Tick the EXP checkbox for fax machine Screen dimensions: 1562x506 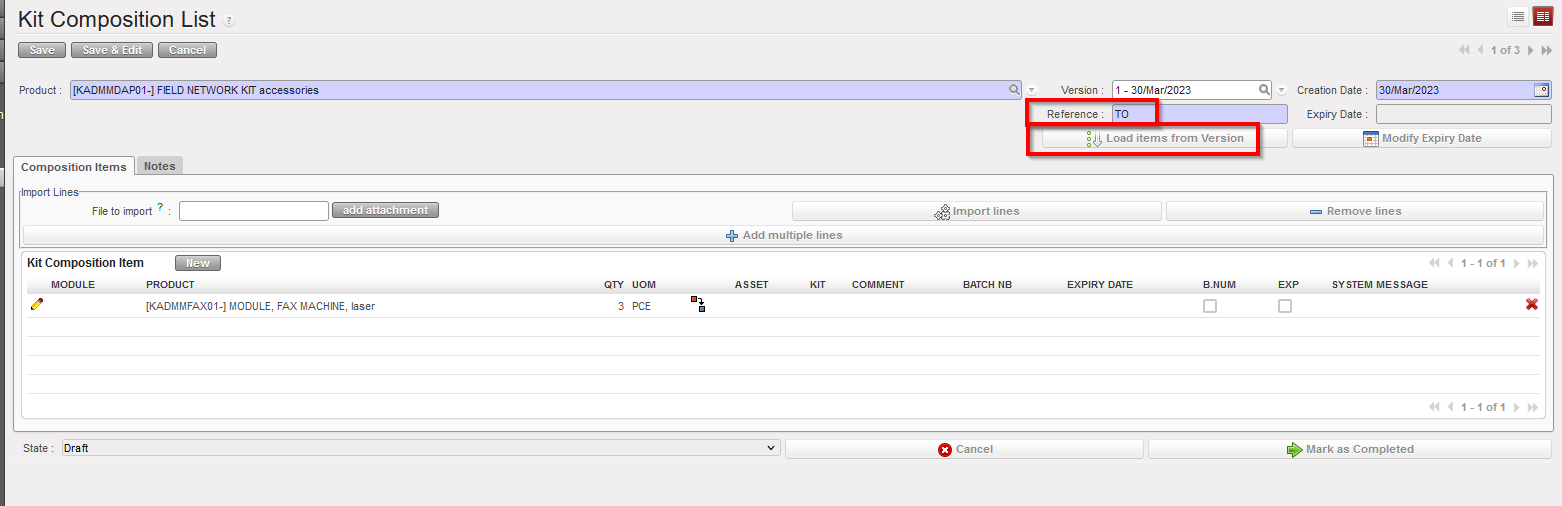point(1285,306)
